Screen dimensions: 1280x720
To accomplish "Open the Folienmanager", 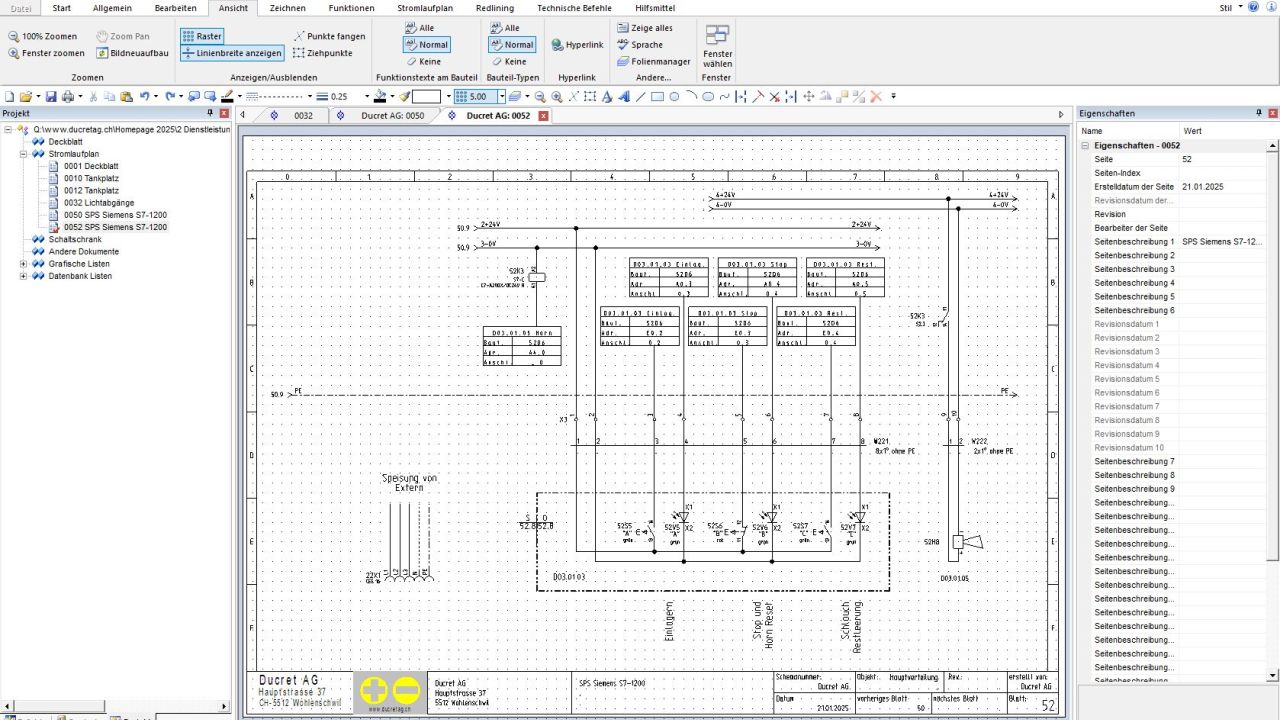I will pos(654,61).
